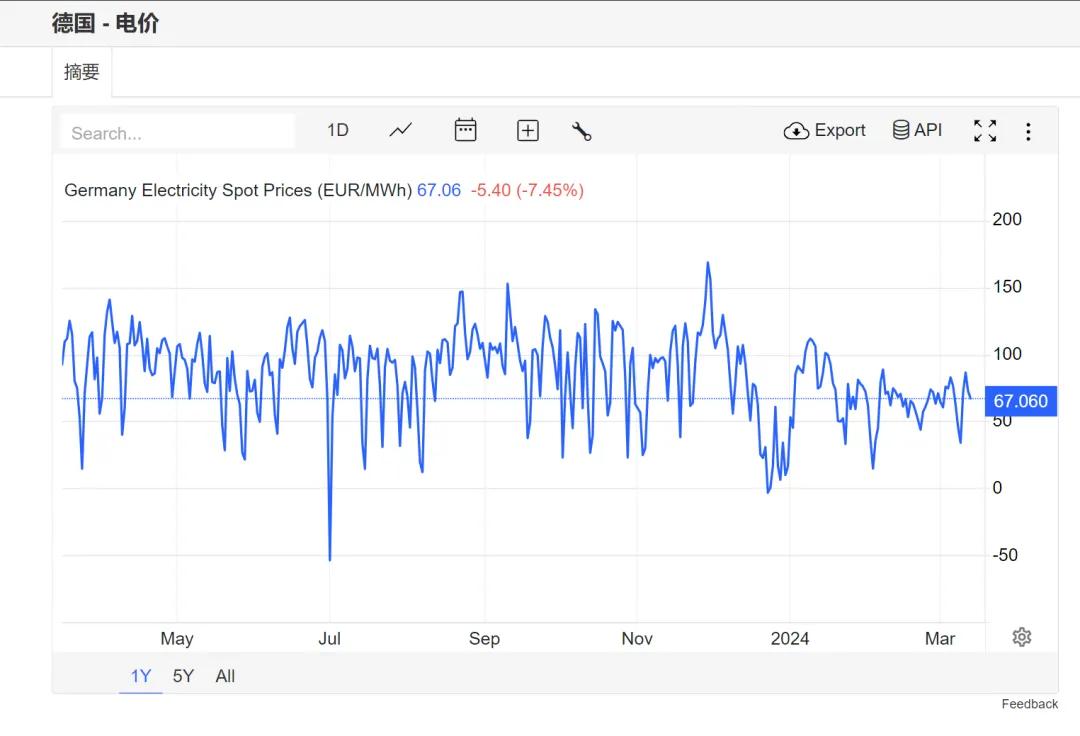The width and height of the screenshot is (1080, 736).
Task: Open the three-dot more options menu
Action: [1028, 132]
